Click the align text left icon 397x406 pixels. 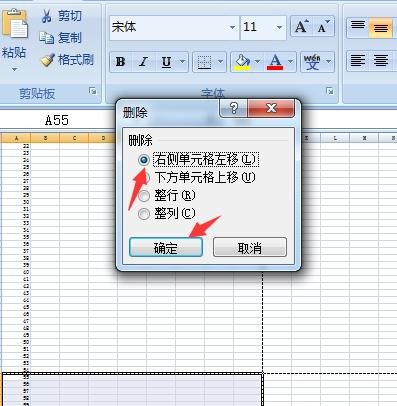point(358,61)
